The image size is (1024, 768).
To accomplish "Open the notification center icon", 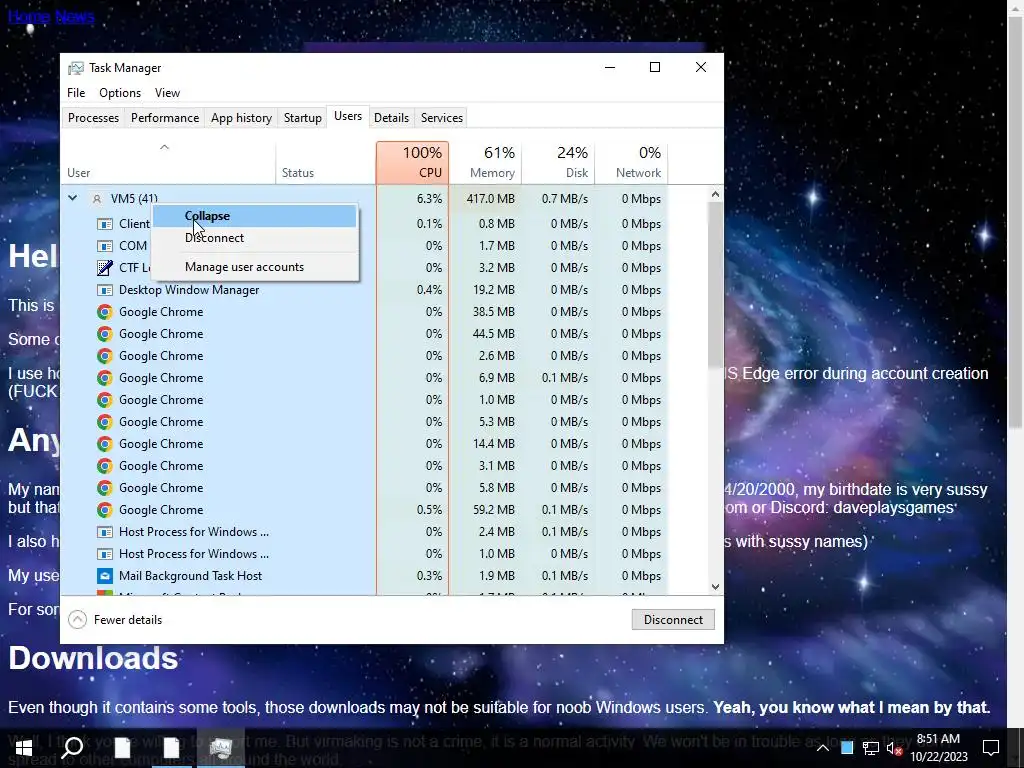I will (991, 748).
